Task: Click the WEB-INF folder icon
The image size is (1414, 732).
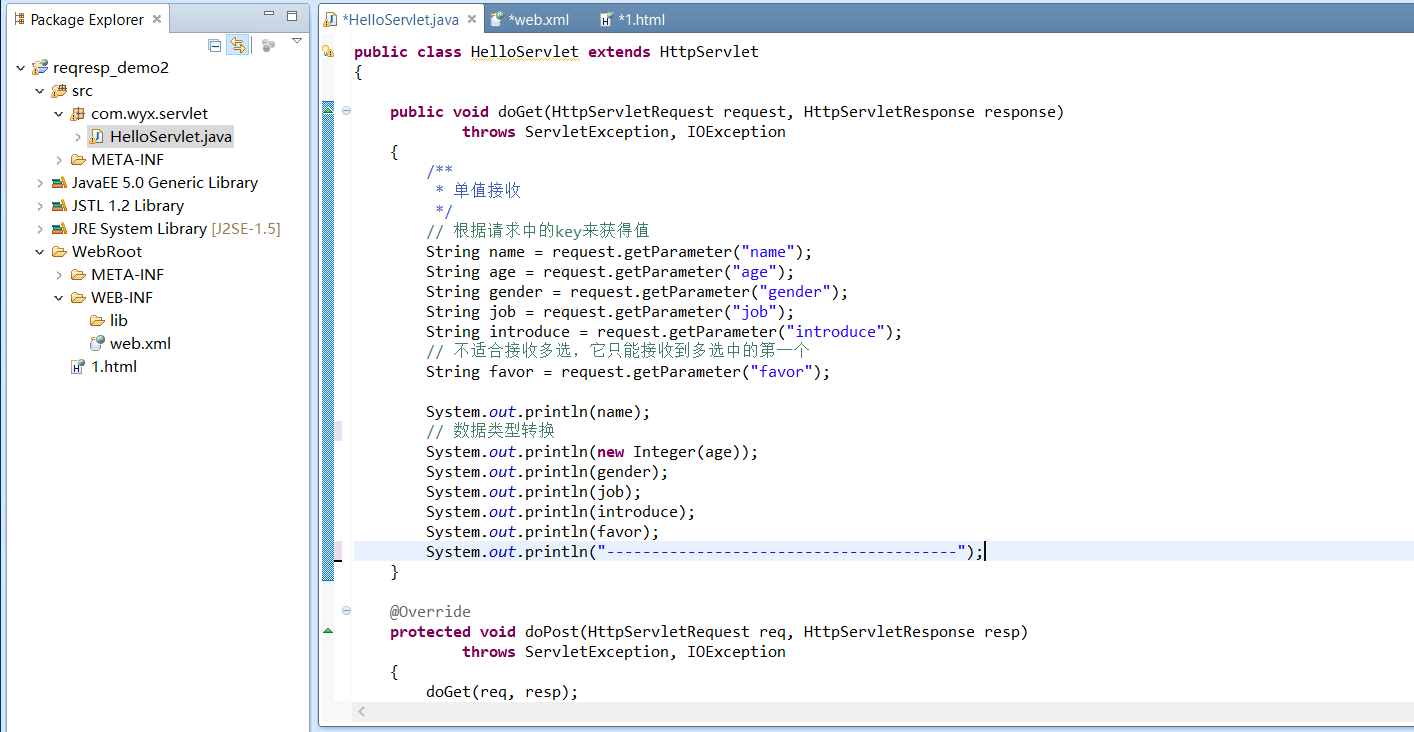Action: click(78, 298)
